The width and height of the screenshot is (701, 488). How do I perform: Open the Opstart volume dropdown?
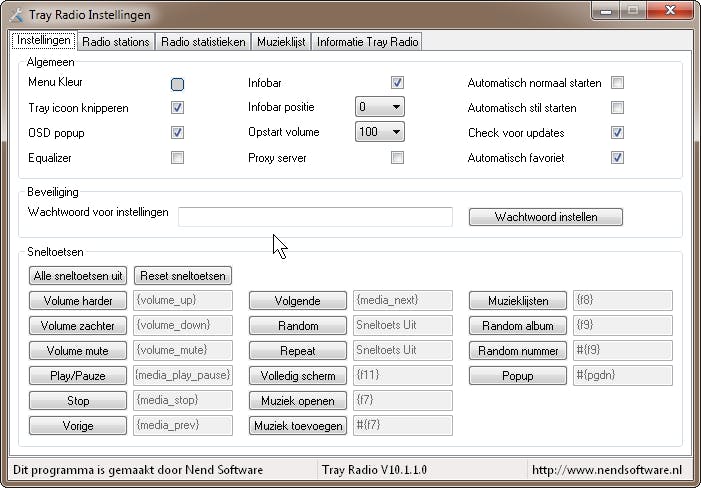tap(380, 132)
